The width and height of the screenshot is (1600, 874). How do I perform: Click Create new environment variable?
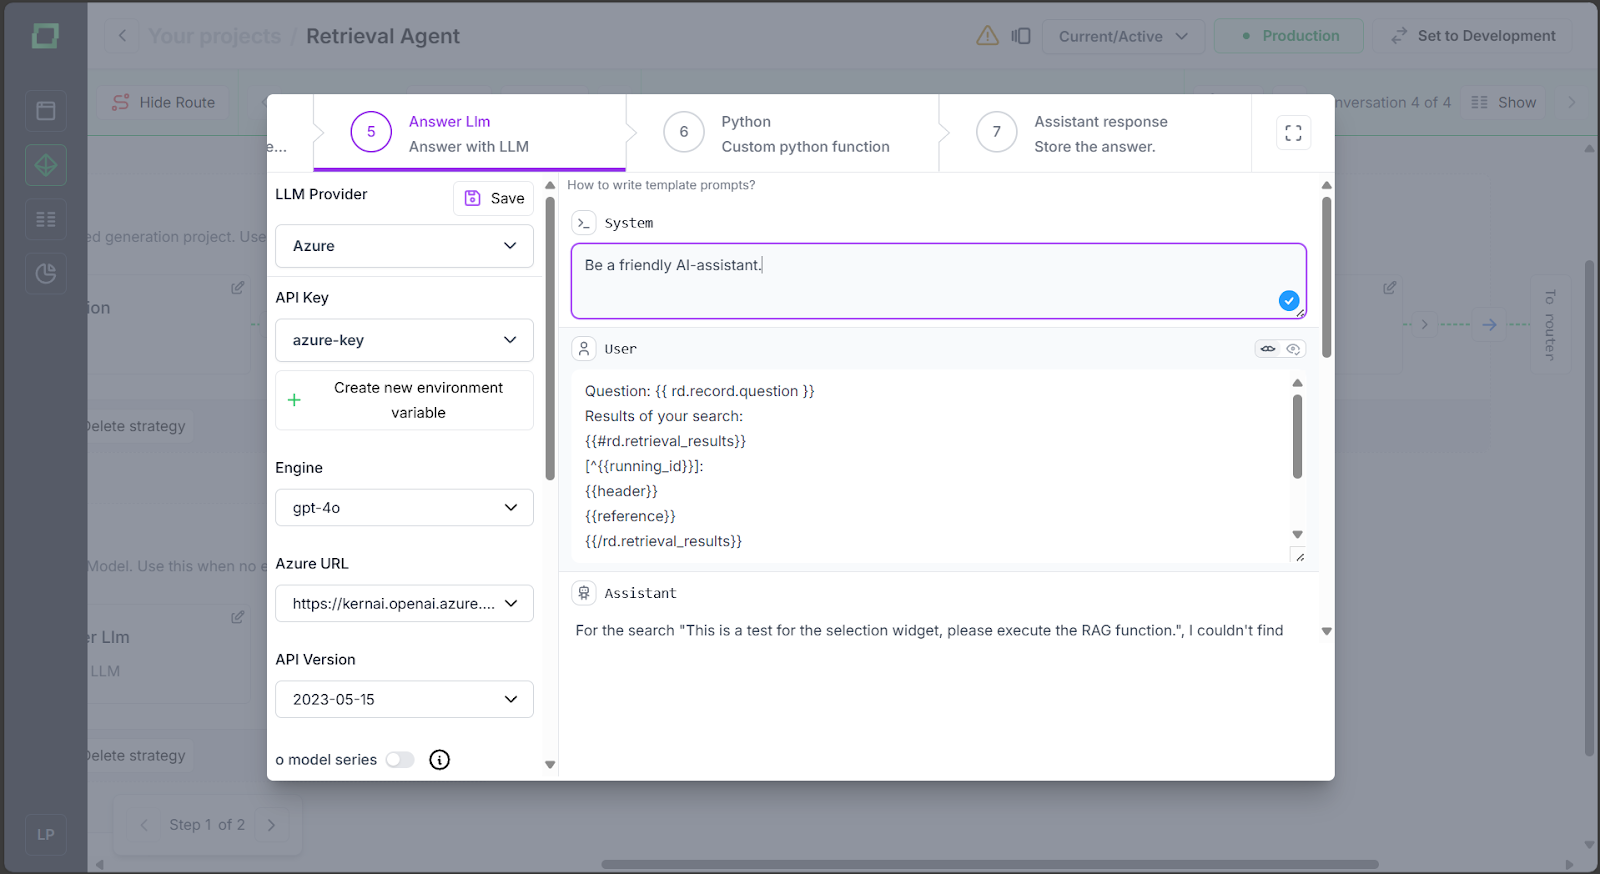pyautogui.click(x=404, y=400)
